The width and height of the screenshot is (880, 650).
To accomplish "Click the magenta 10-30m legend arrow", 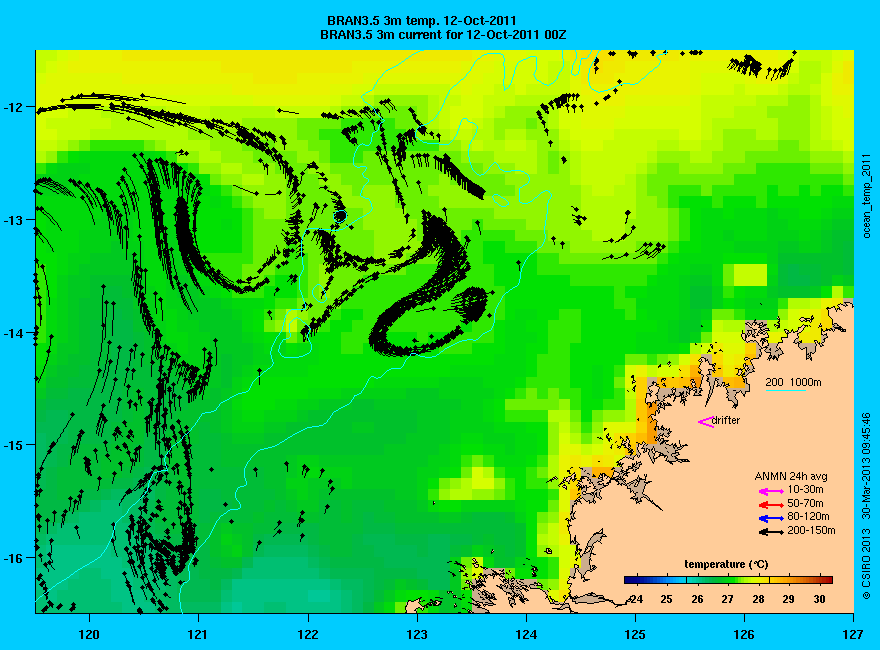I will 771,492.
